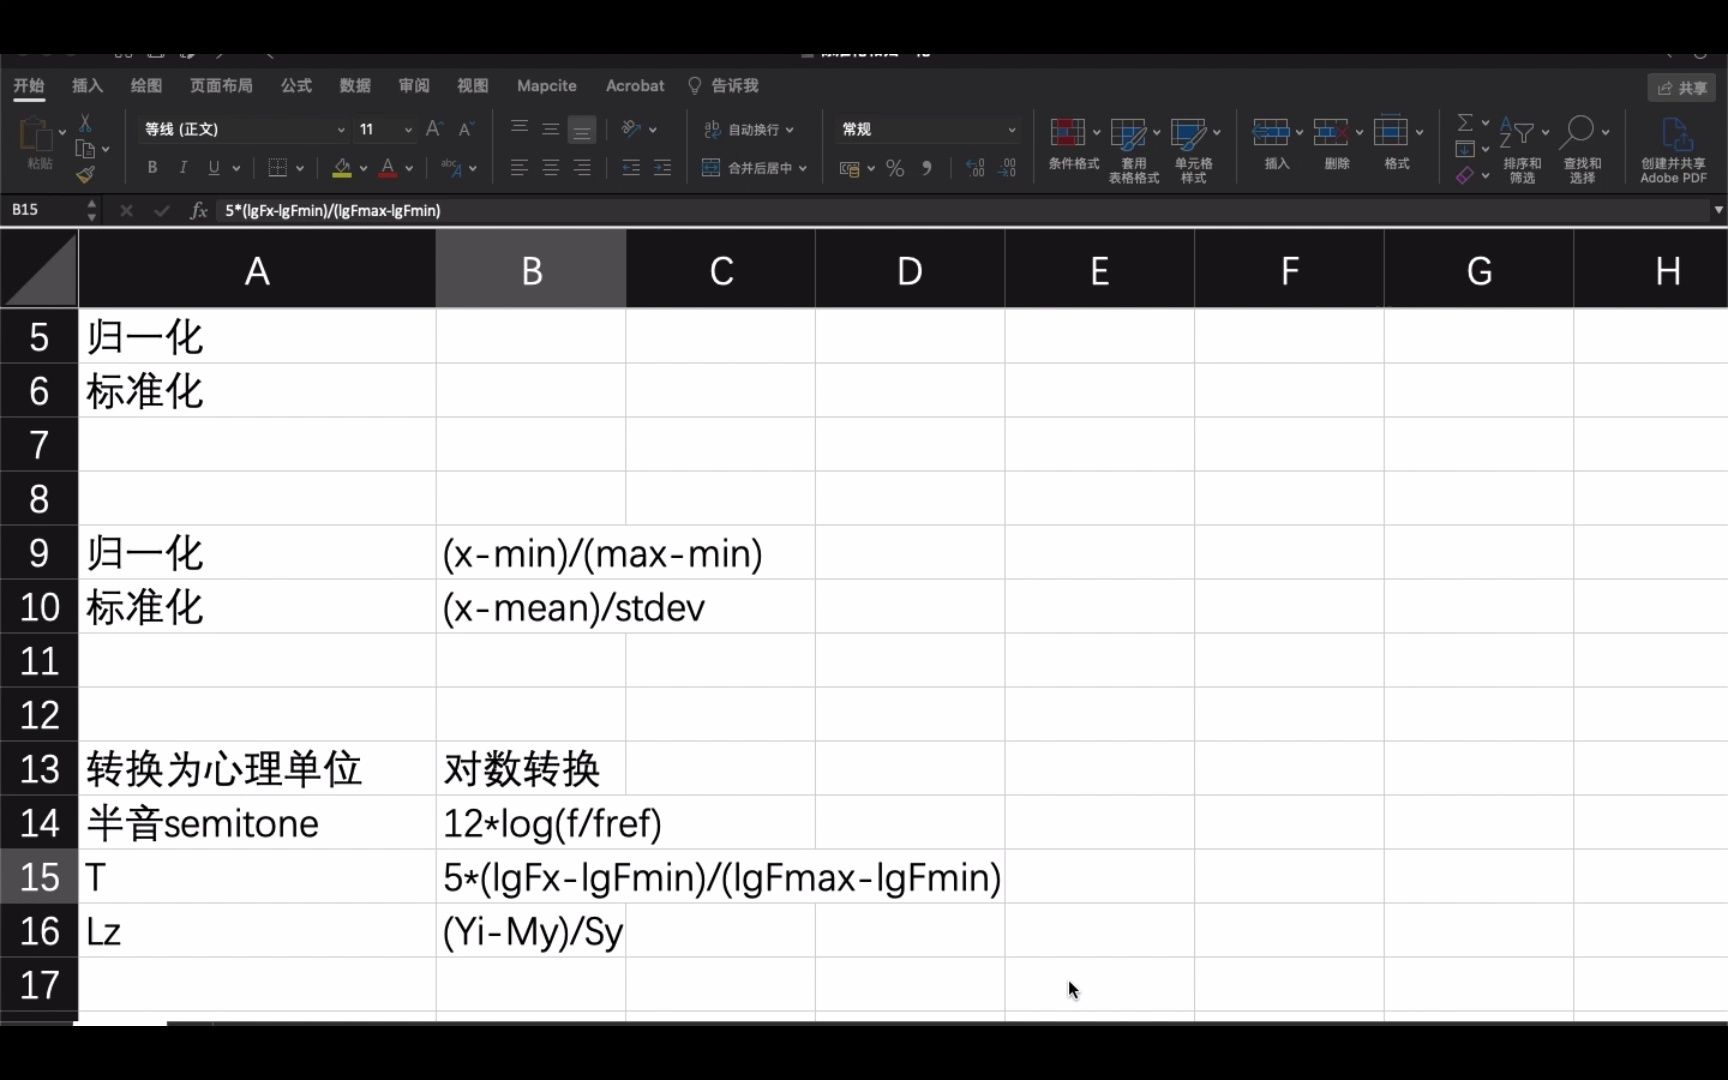The height and width of the screenshot is (1080, 1728).
Task: Click the Paste (粘贴) clipboard icon
Action: [x=35, y=135]
